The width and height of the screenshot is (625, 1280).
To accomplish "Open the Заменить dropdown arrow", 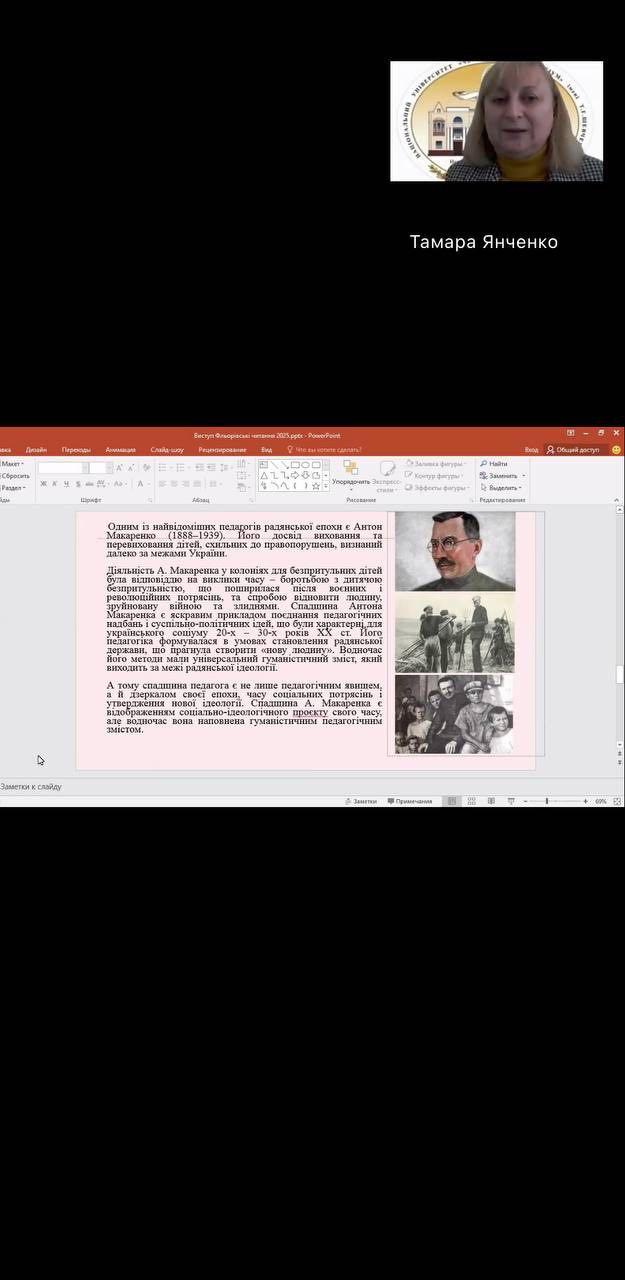I will coord(521,476).
